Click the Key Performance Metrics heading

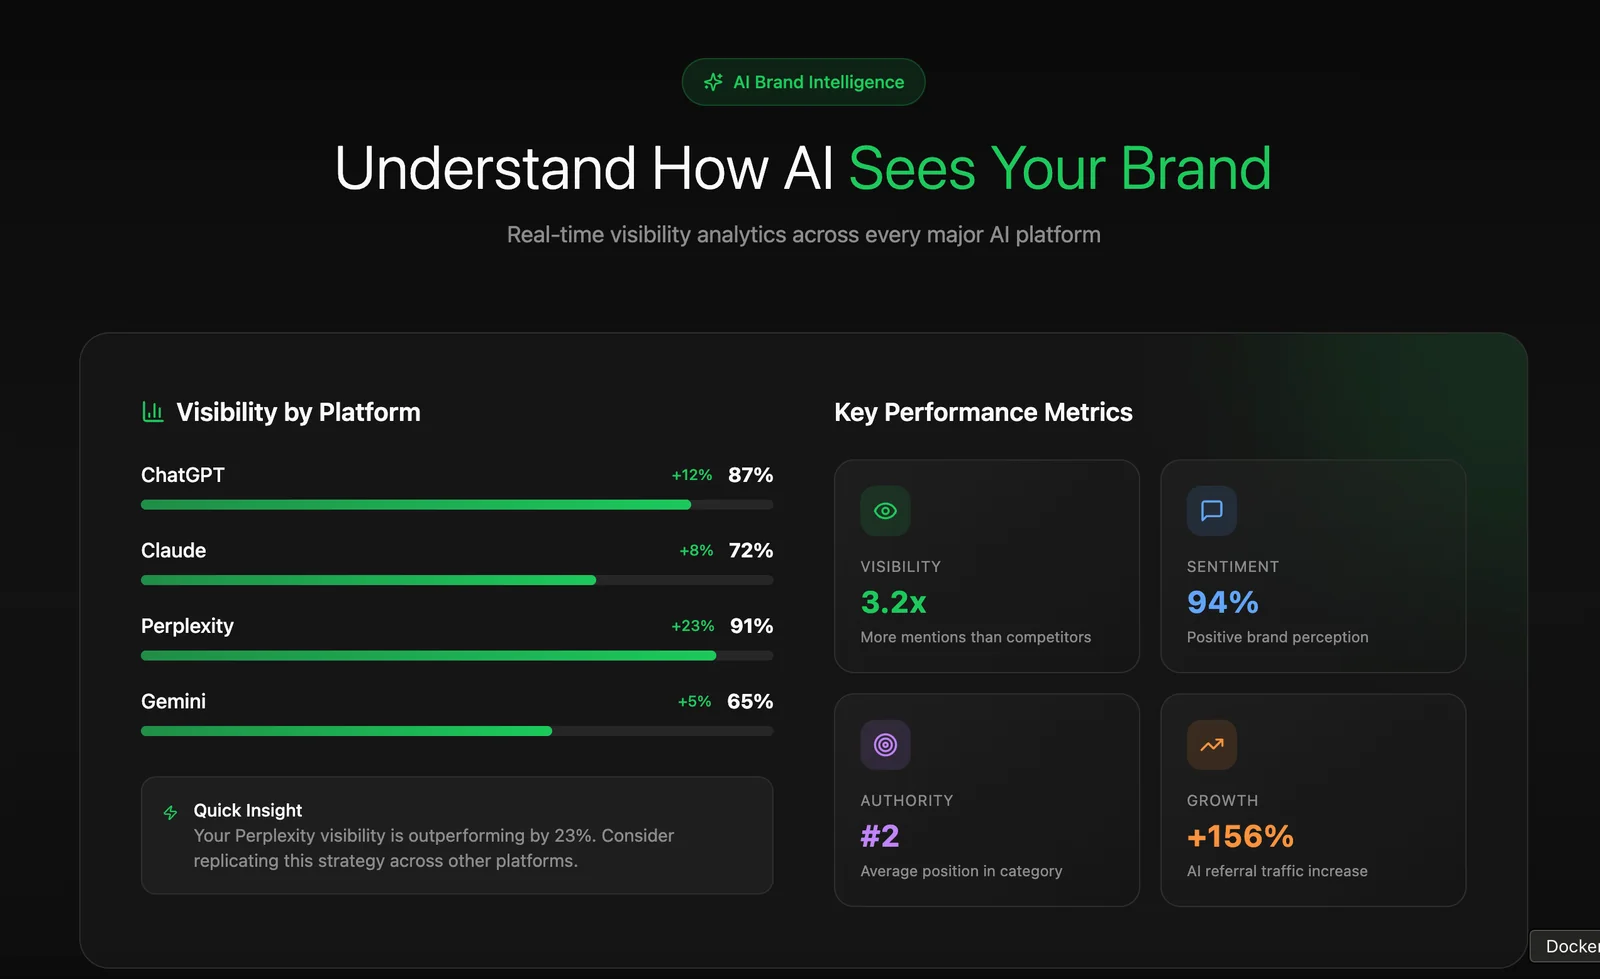point(983,412)
